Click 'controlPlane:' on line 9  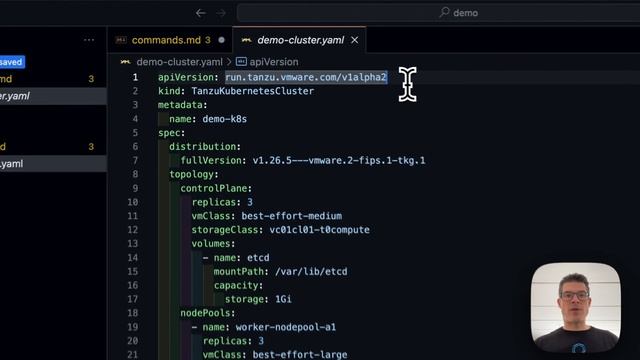(x=216, y=188)
